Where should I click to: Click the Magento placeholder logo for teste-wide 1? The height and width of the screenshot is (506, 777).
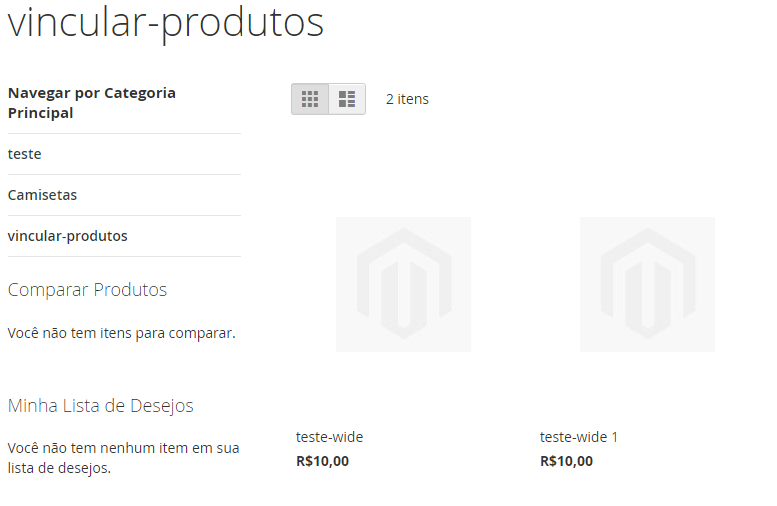pyautogui.click(x=647, y=283)
